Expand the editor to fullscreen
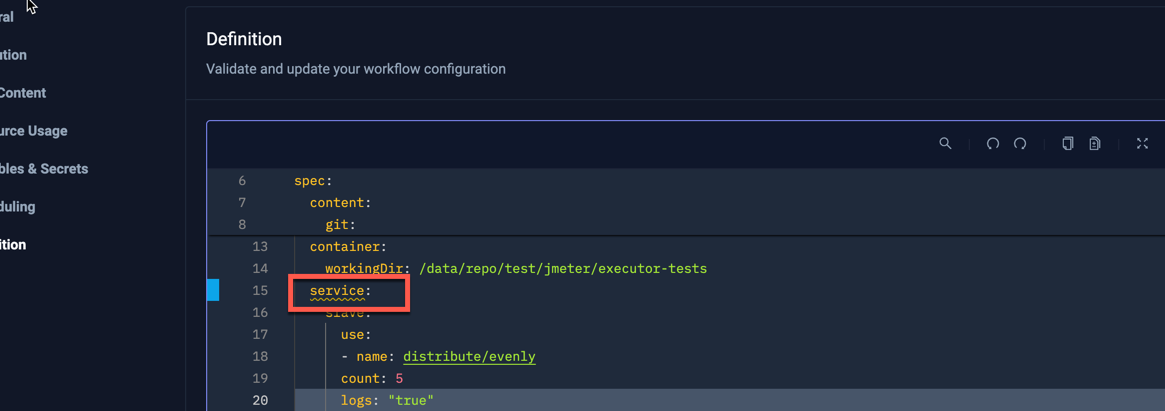Viewport: 1165px width, 411px height. tap(1142, 144)
